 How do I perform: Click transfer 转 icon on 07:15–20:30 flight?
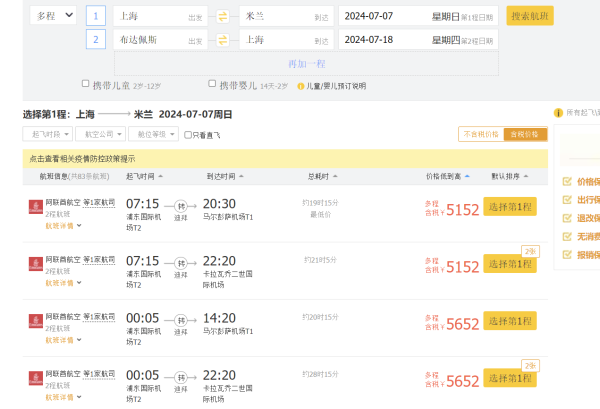click(181, 206)
